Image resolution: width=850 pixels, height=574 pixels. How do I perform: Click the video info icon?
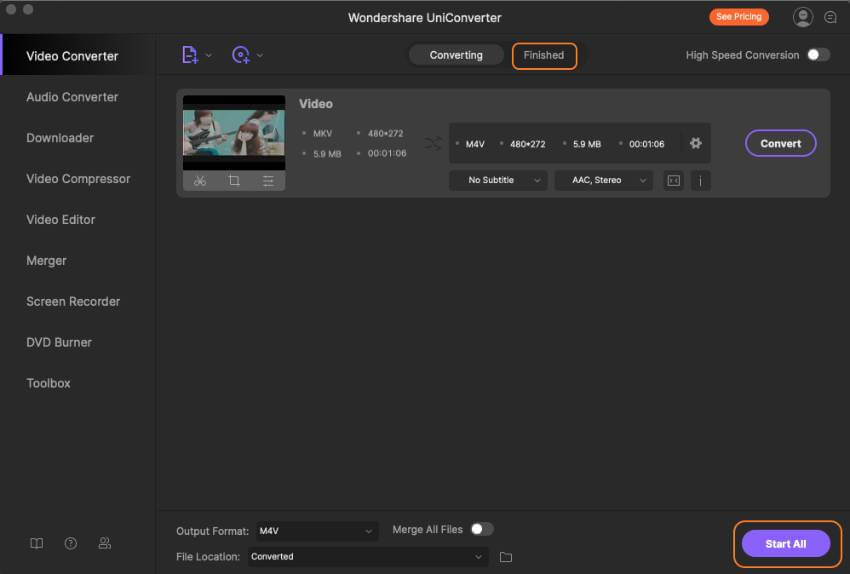pos(700,180)
